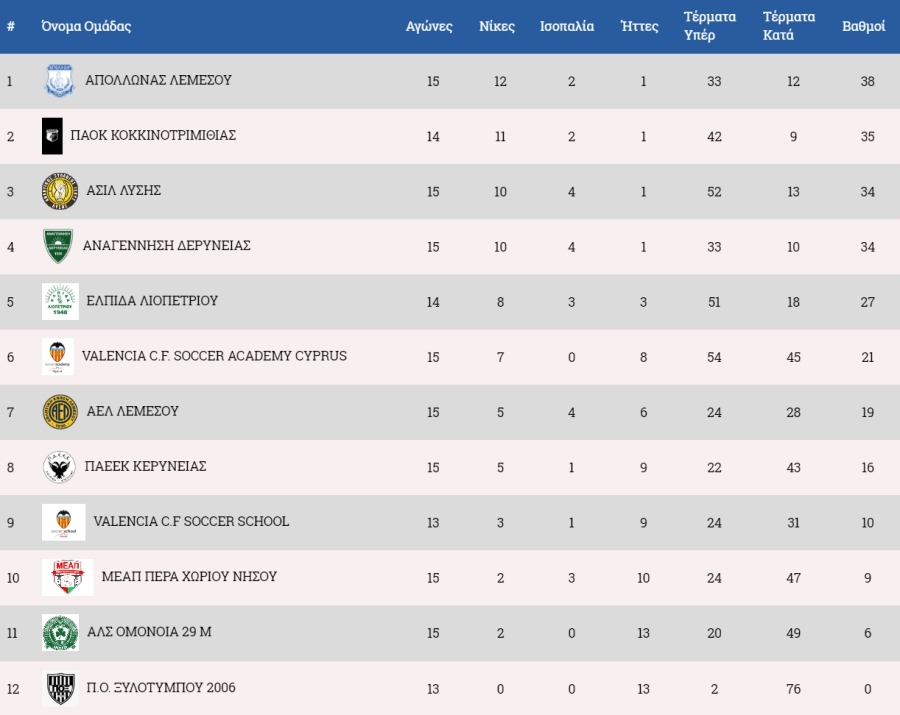Click ΑΕΛ ΛΕΜΕΣΟΥ goals-against value 28
900x715 pixels.
point(793,412)
